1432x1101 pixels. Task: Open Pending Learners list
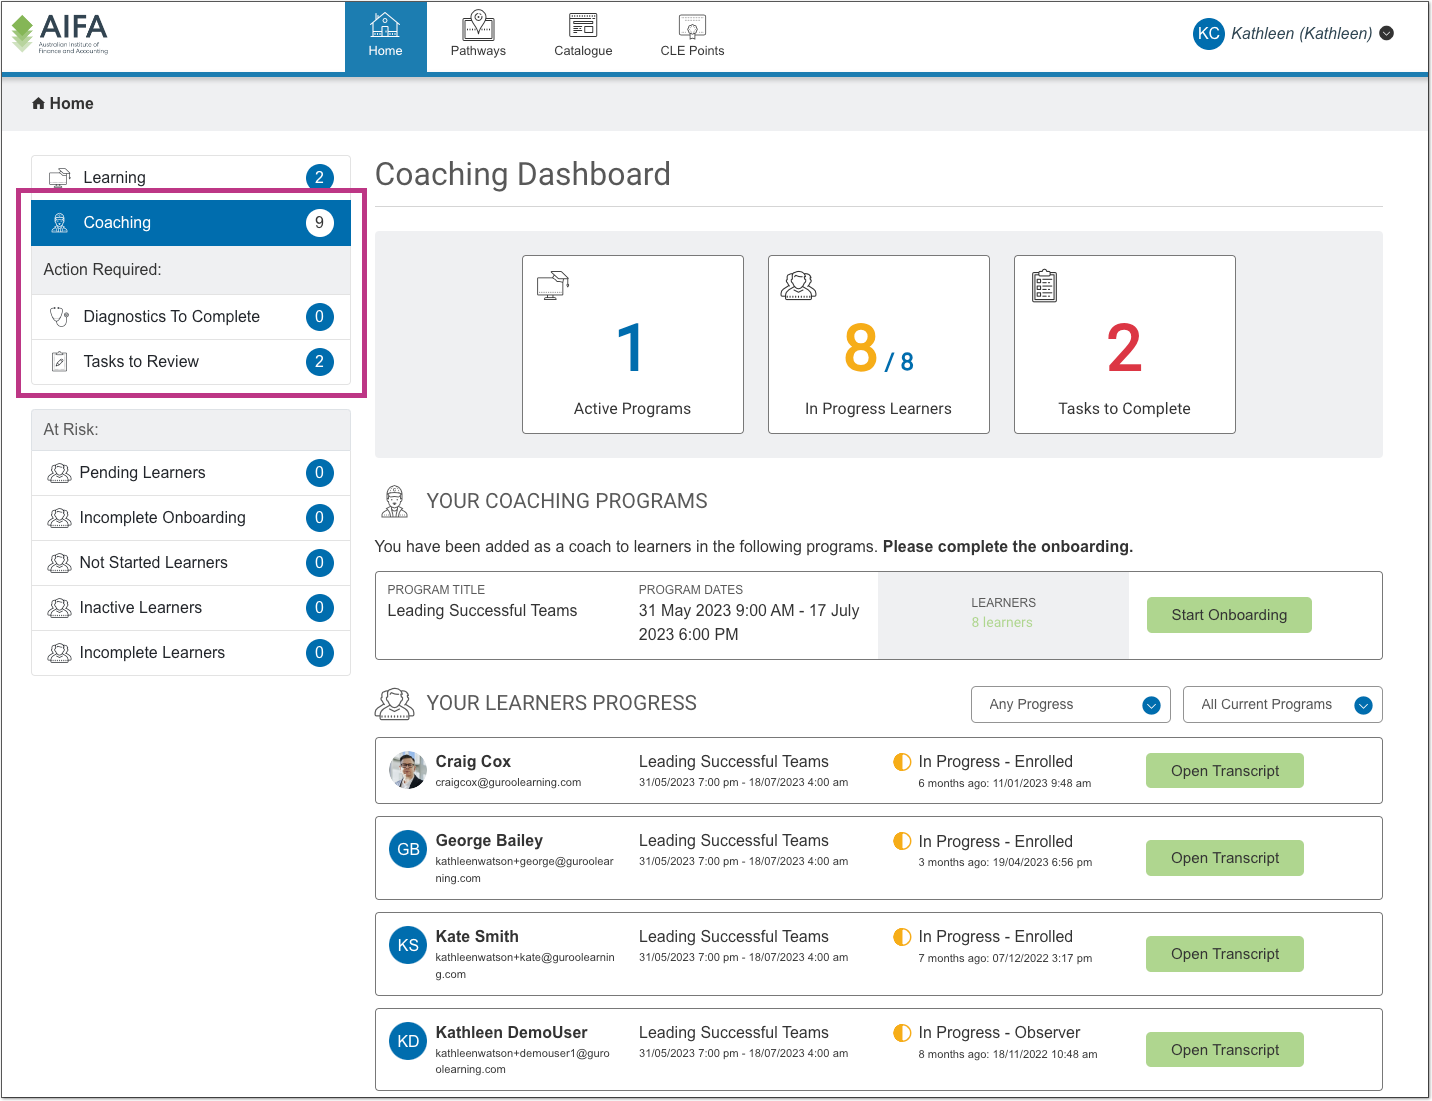coord(191,472)
